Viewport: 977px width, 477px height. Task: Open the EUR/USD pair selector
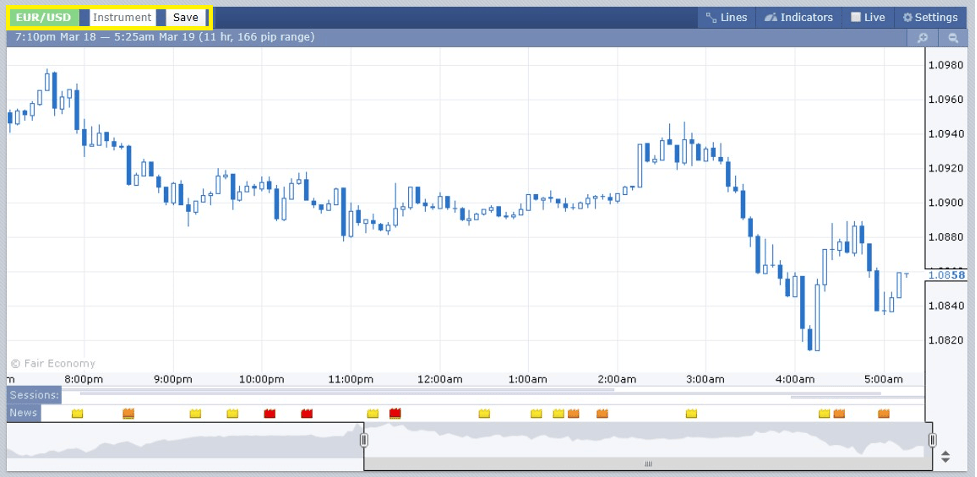tap(44, 17)
